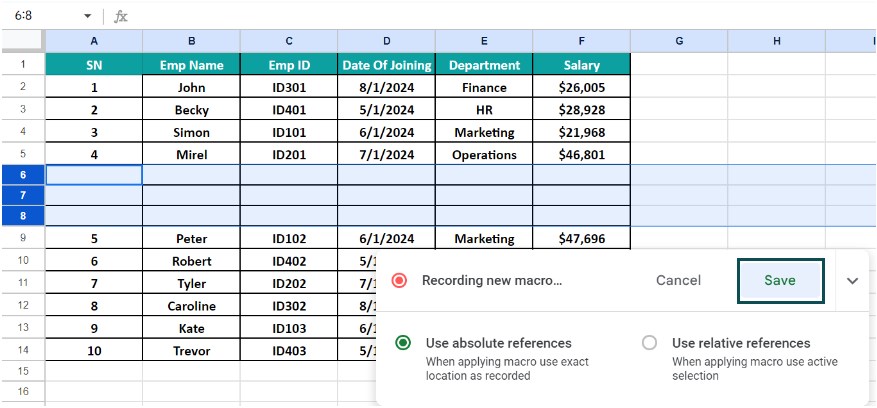Click the ID101 cell
This screenshot has width=877, height=408.
(x=289, y=132)
